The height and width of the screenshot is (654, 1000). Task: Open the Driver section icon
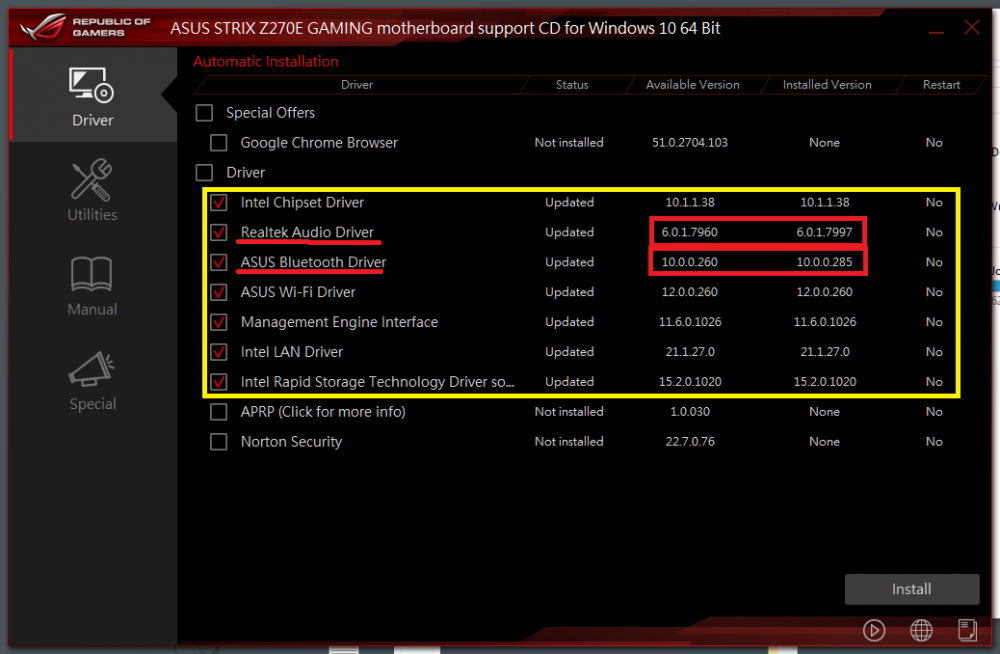92,87
